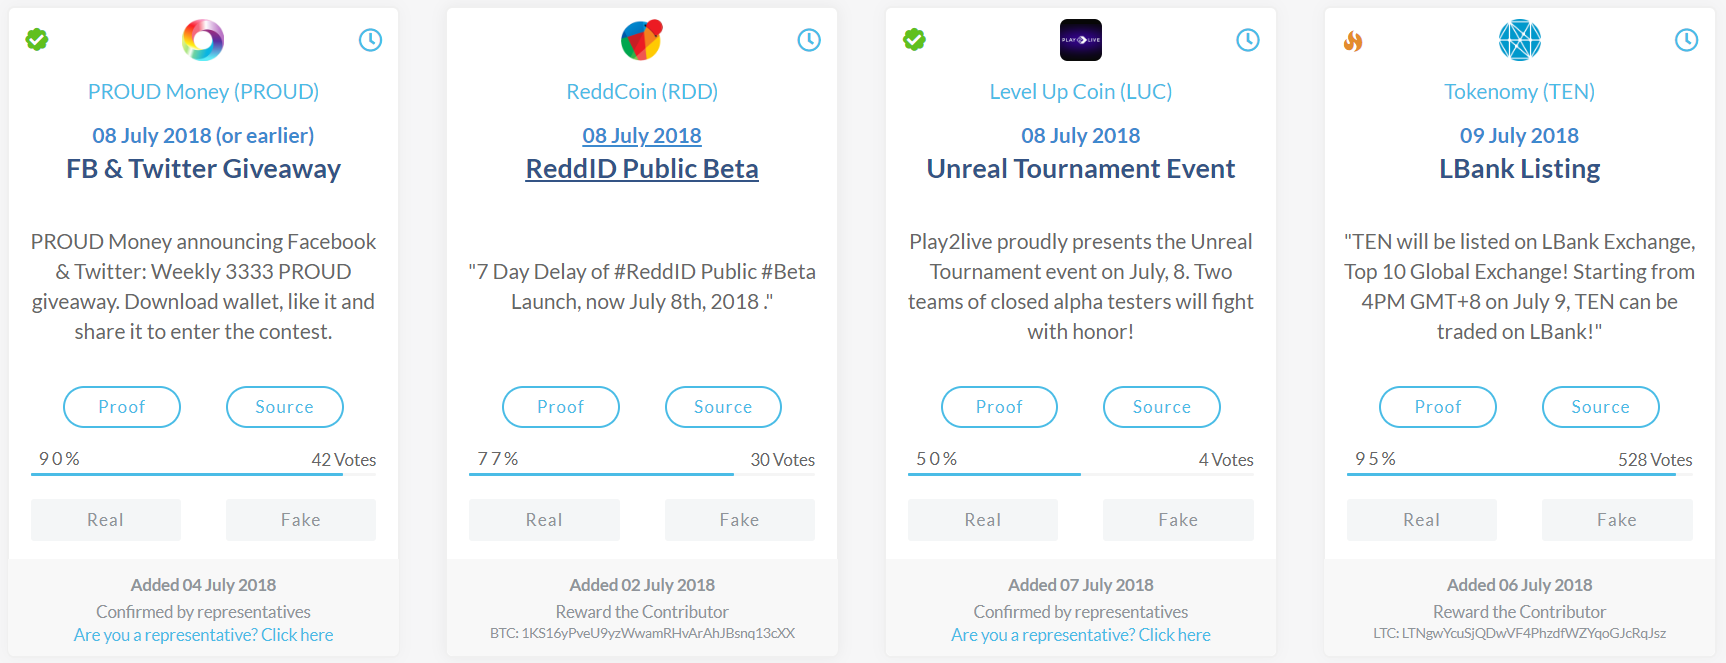This screenshot has height=663, width=1726.
Task: Open the Tokenomy (TEN) coin link
Action: [x=1519, y=92]
